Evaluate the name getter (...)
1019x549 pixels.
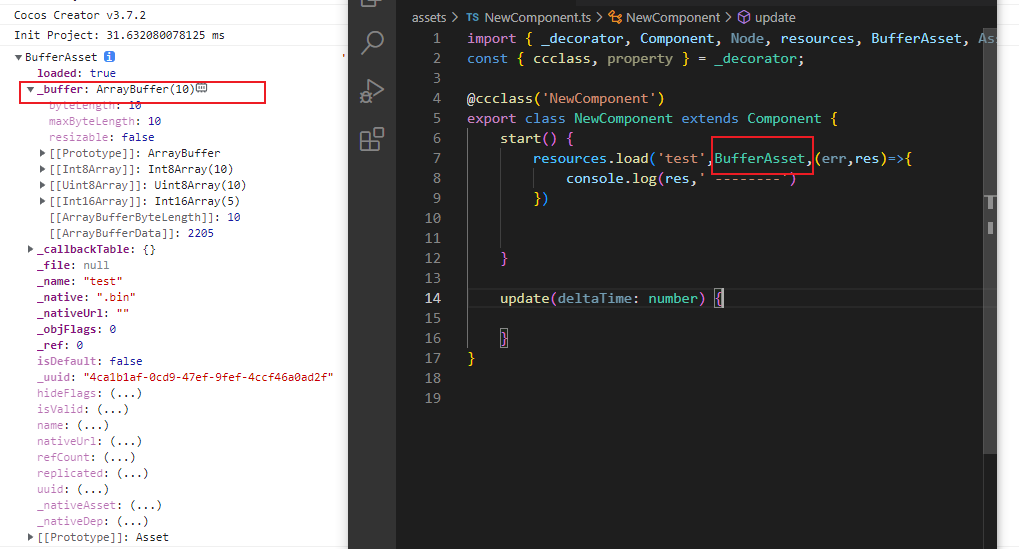point(94,426)
